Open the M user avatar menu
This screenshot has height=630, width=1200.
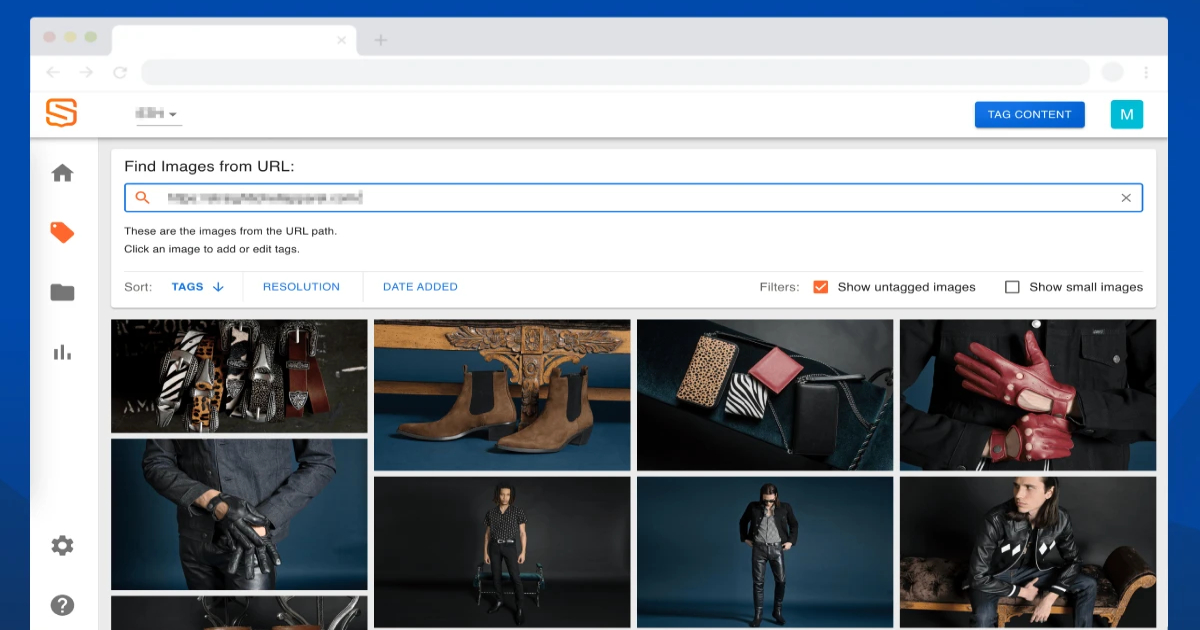click(1127, 114)
